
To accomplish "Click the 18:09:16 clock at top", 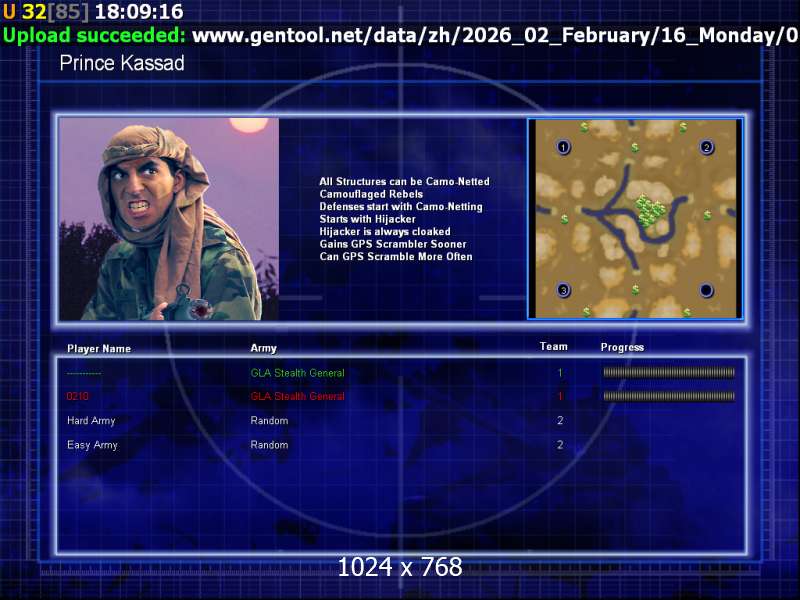I will (x=139, y=11).
